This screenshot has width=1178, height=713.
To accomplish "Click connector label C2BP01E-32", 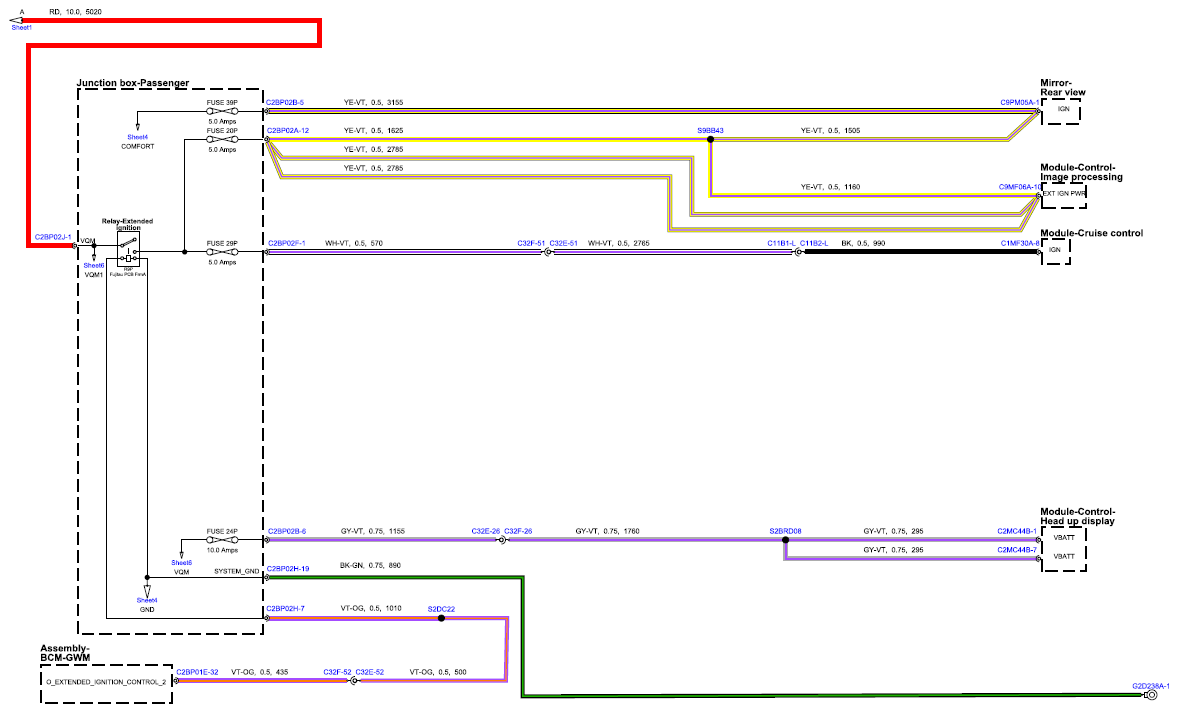I will click(x=198, y=672).
